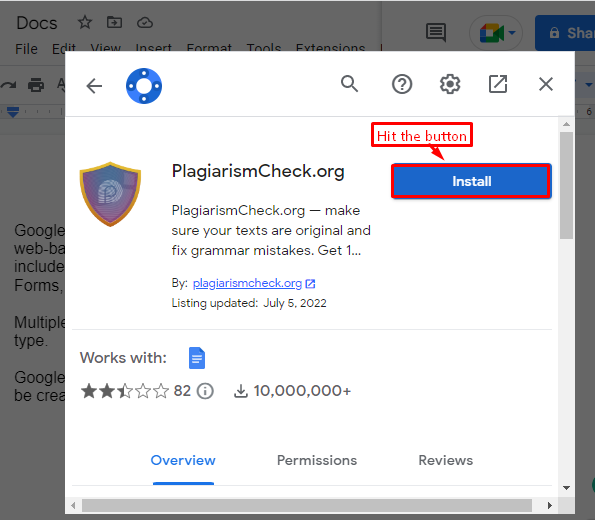Click the vertical scrollbar thumb in the dialog
The image size is (595, 520).
[x=566, y=185]
